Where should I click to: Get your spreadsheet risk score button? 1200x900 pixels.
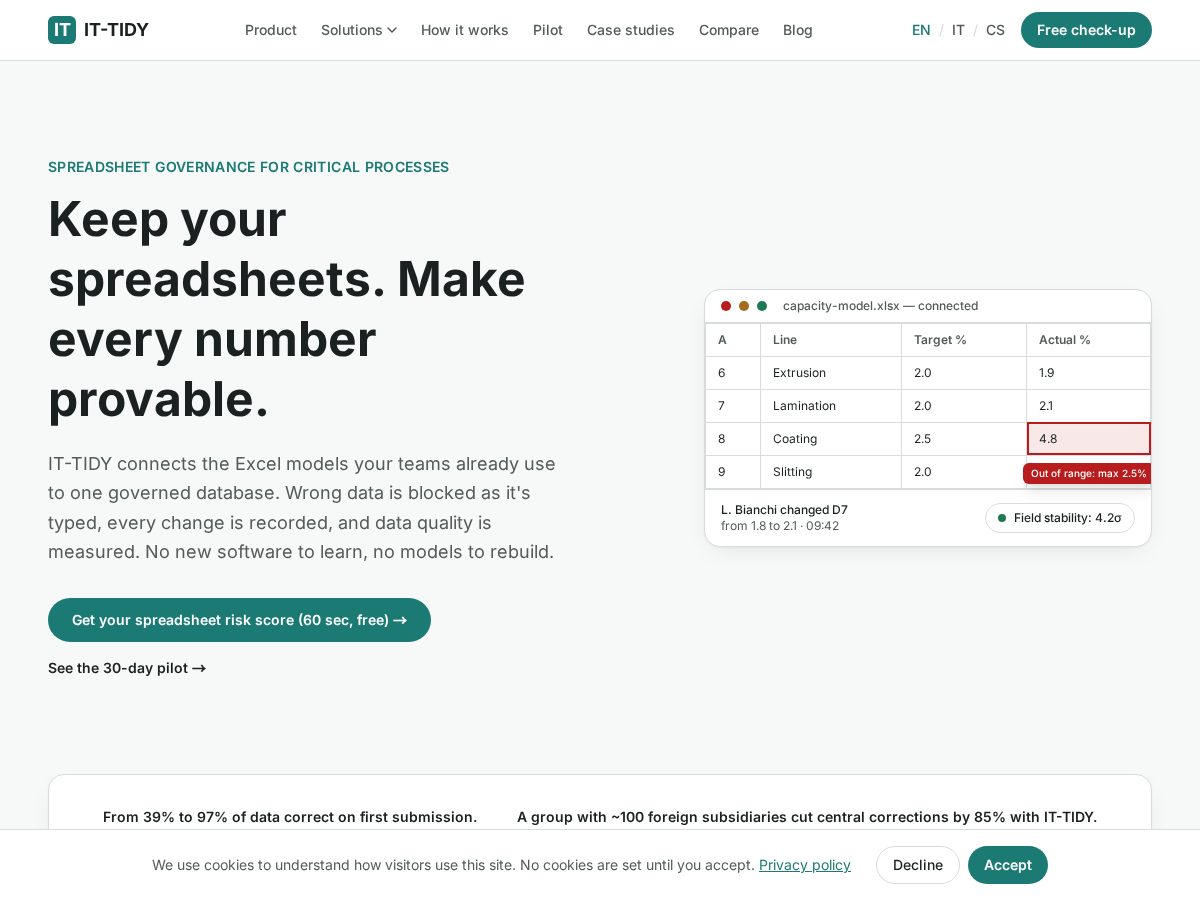click(x=239, y=620)
